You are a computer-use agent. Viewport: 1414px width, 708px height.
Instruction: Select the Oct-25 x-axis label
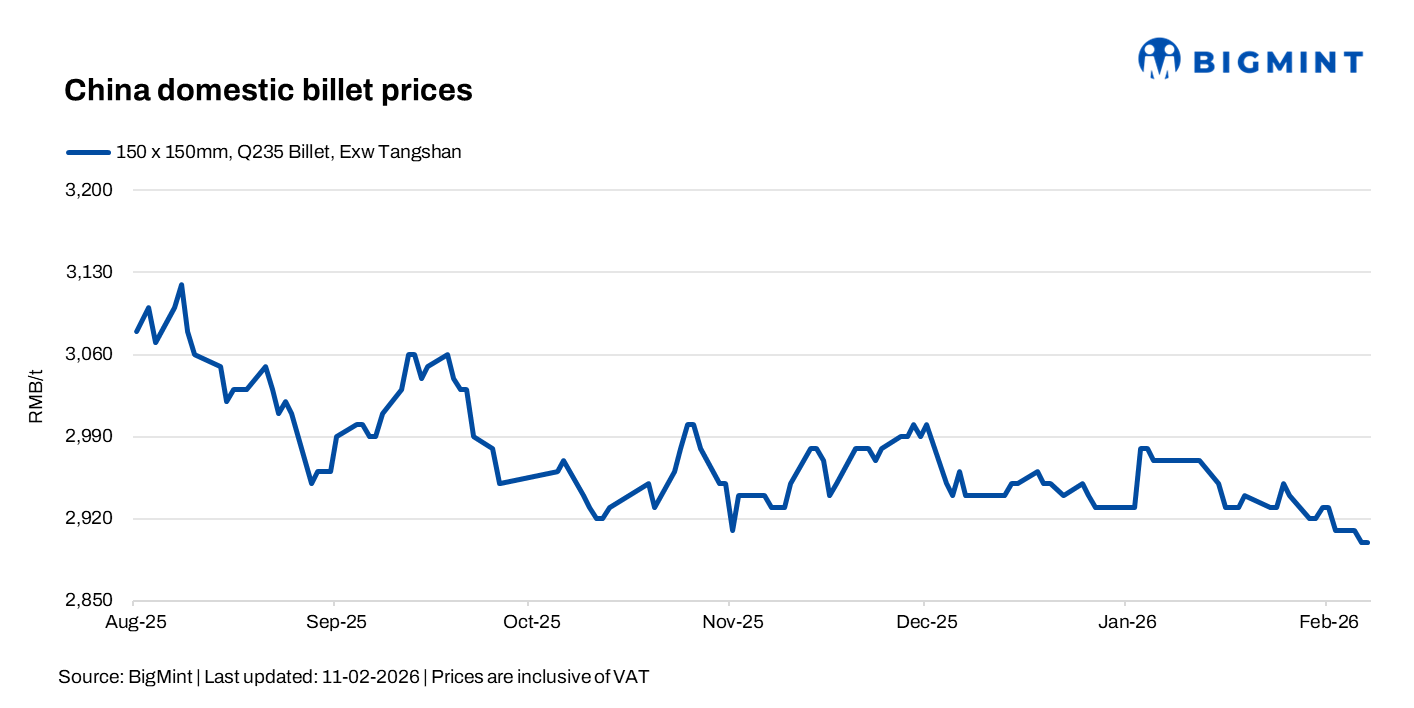point(531,622)
